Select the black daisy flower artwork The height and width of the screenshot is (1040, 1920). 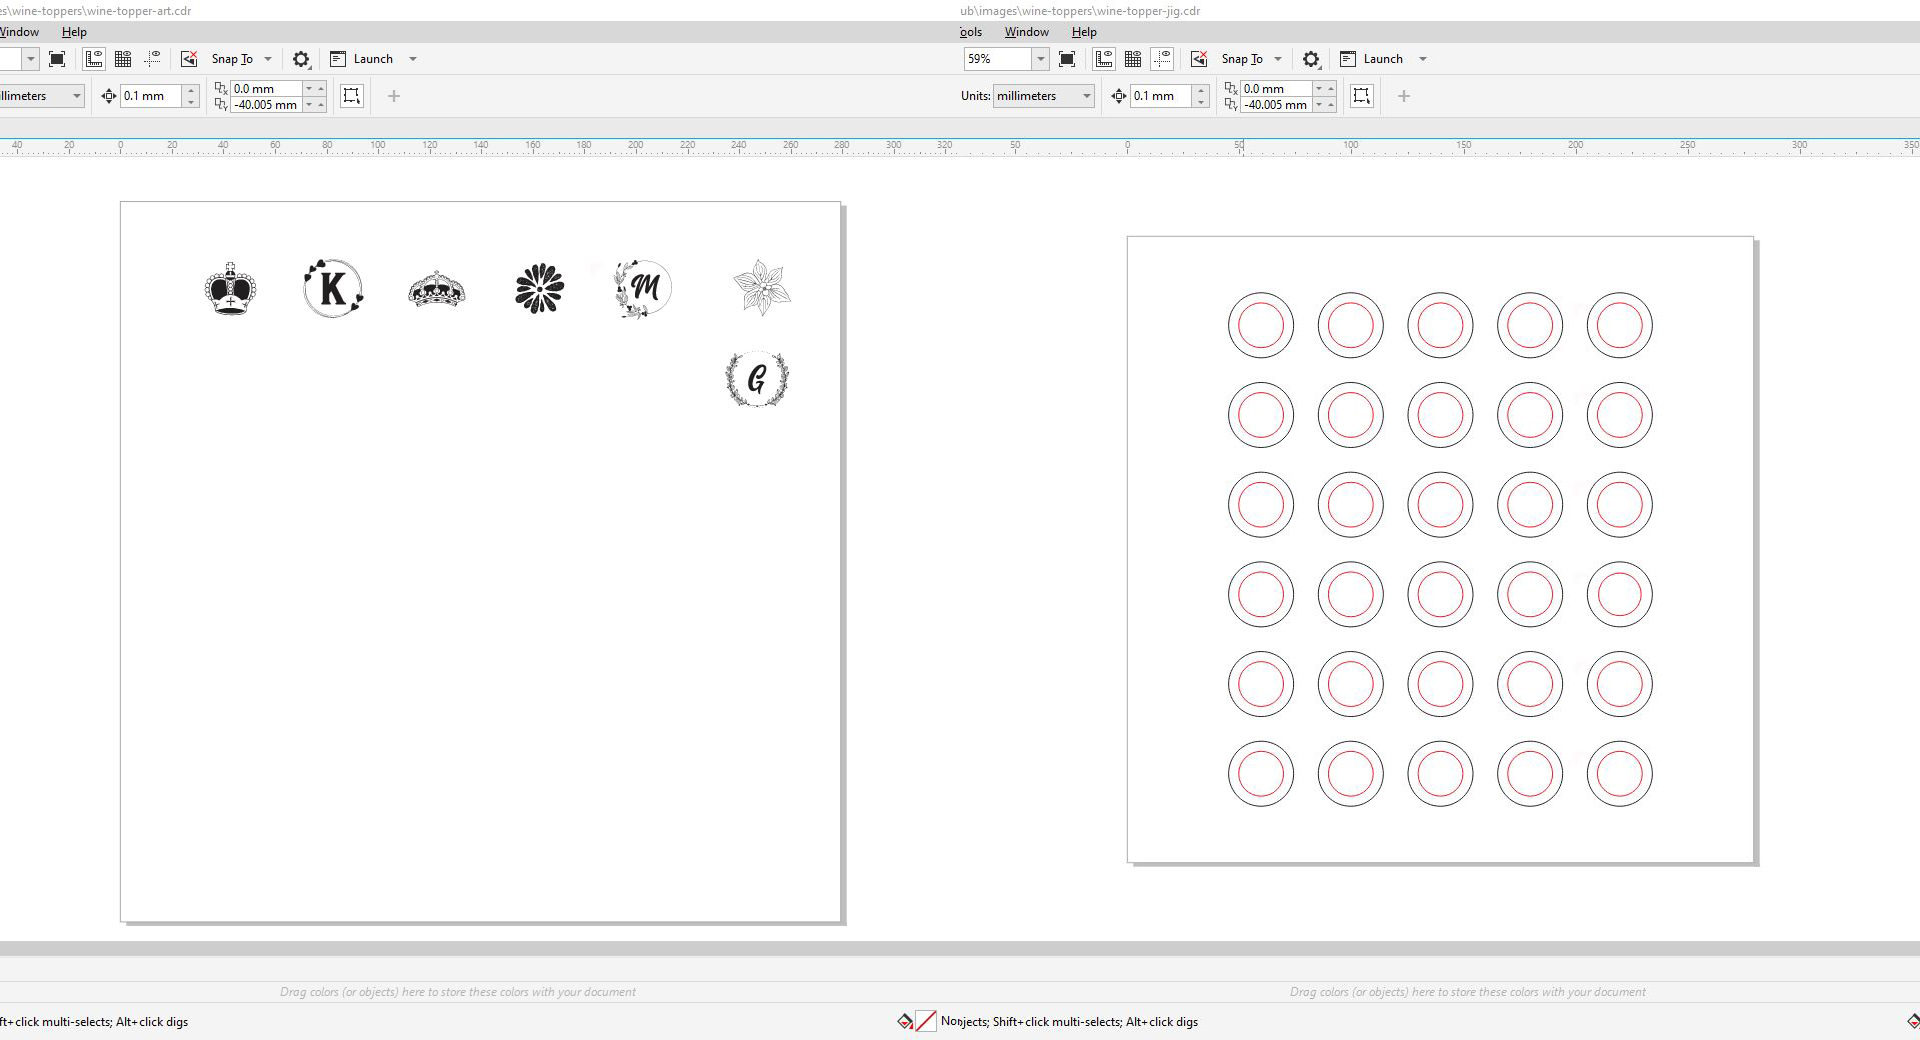click(540, 289)
